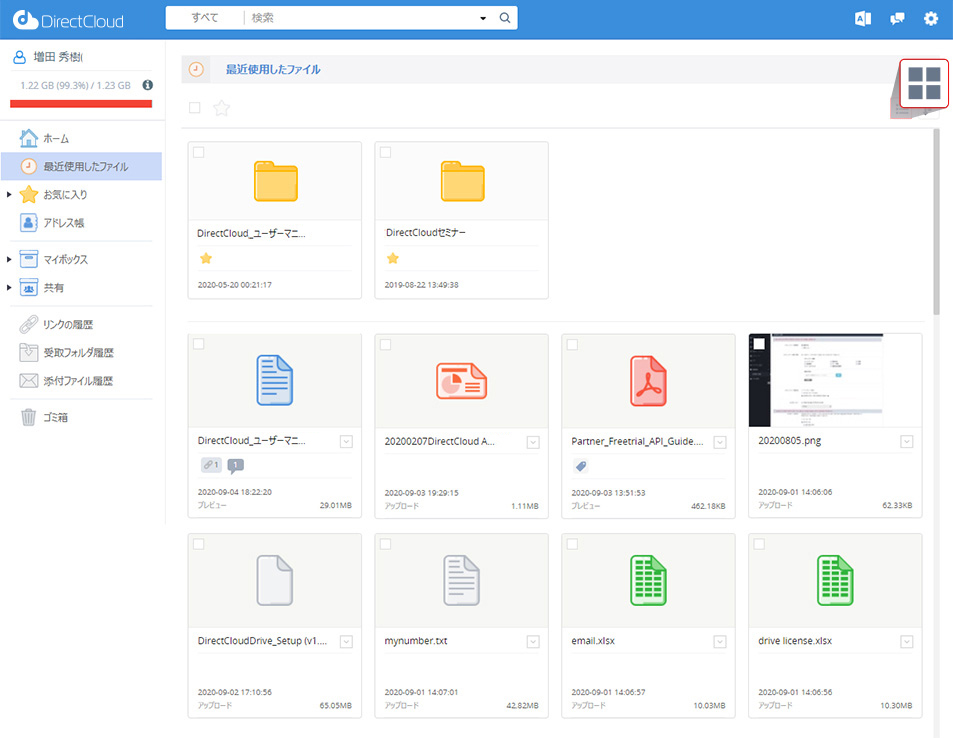Check DirectCloudDrive_Setup checkbox
The width and height of the screenshot is (953, 738).
(x=199, y=544)
